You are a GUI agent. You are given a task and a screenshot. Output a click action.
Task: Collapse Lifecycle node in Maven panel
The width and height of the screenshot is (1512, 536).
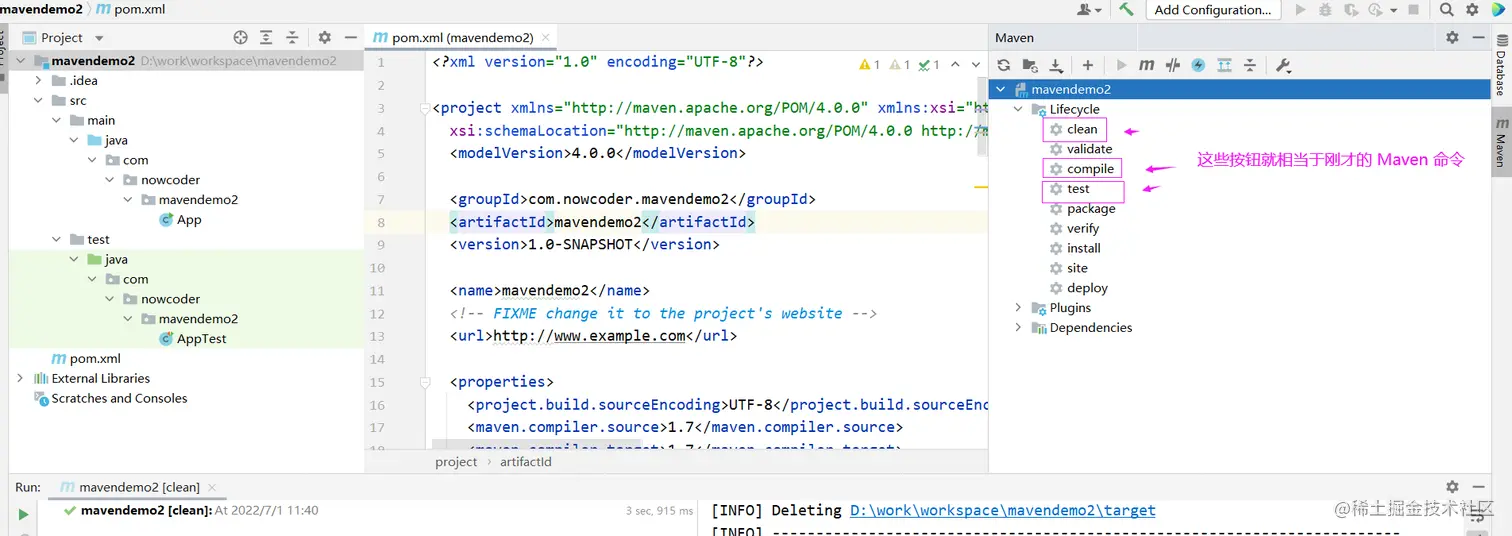(1018, 109)
